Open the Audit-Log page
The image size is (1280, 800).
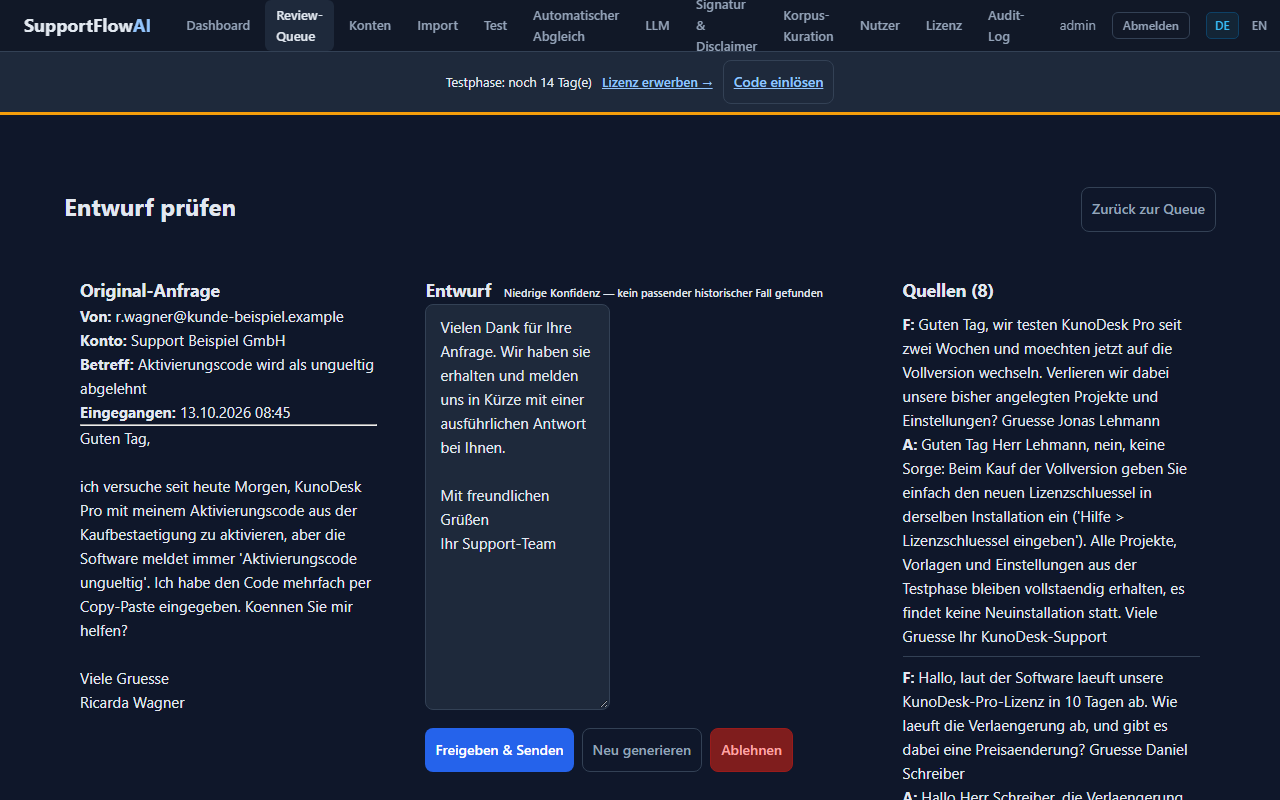(x=1005, y=26)
